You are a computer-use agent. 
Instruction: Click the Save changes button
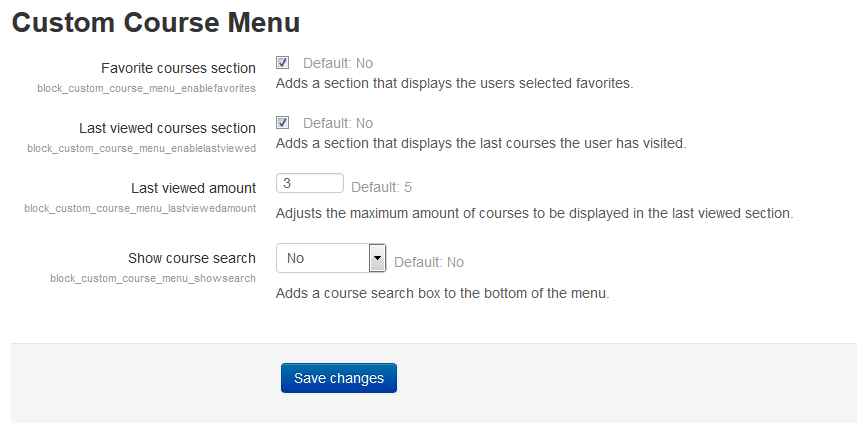(339, 378)
